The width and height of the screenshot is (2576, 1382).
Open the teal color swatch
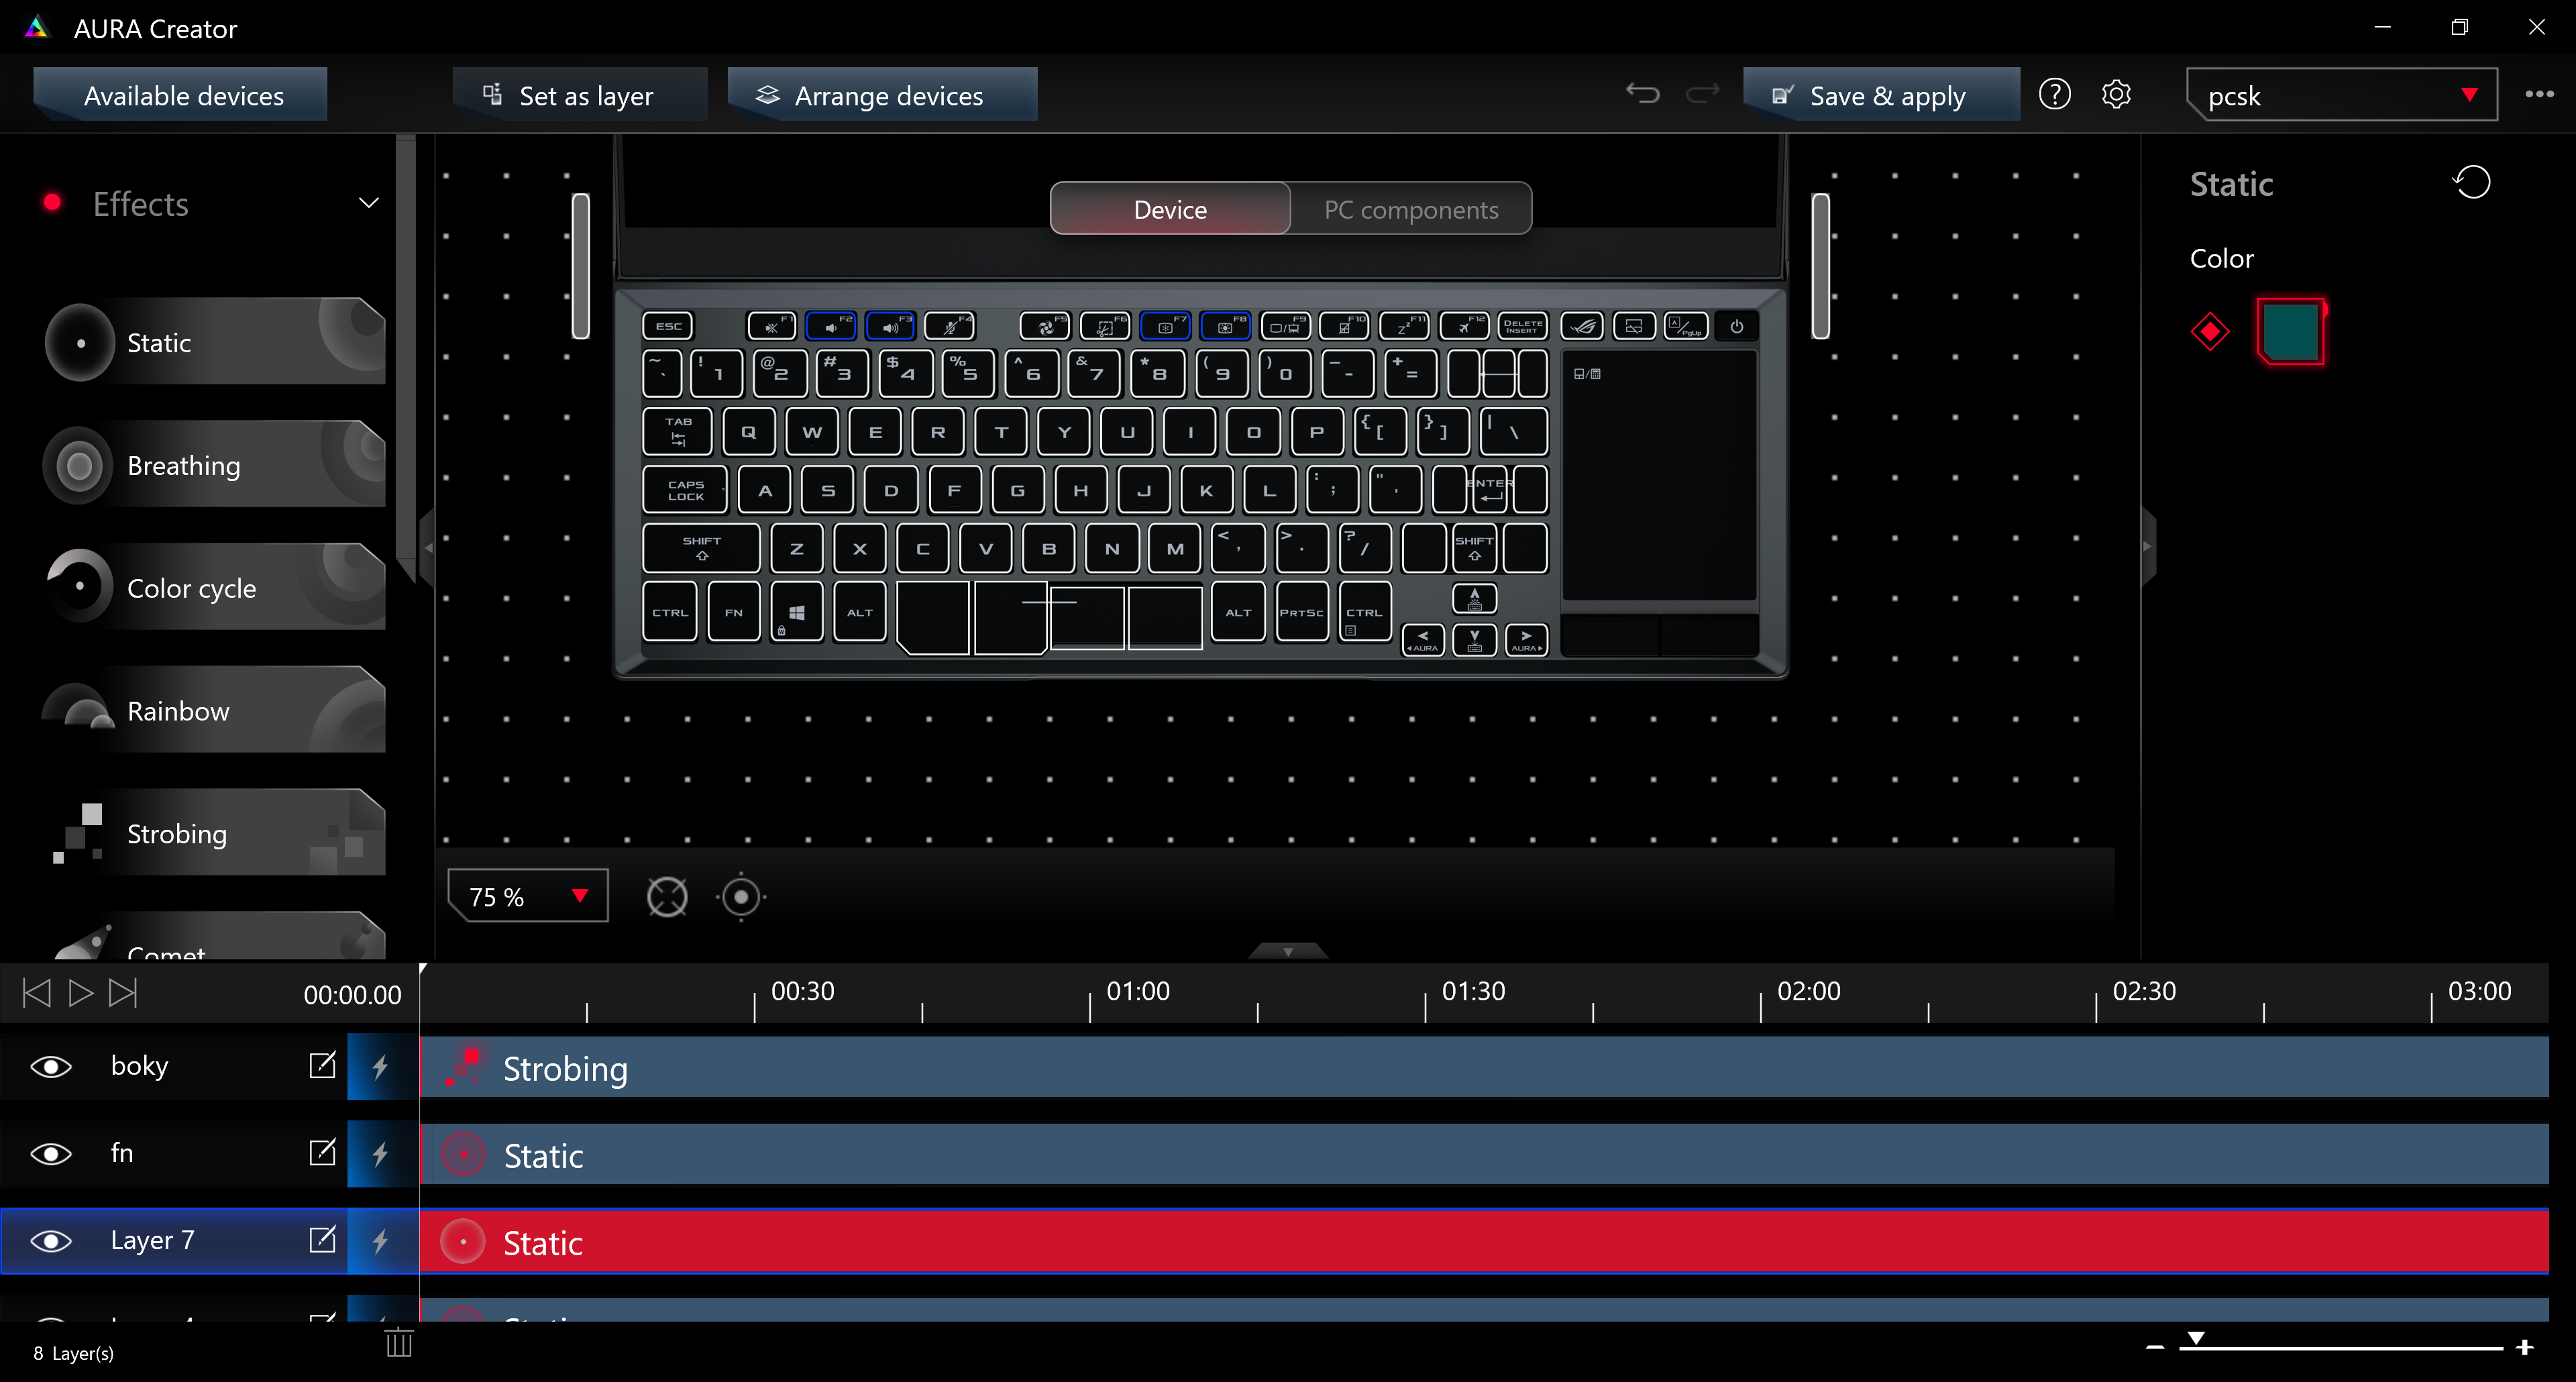2291,332
